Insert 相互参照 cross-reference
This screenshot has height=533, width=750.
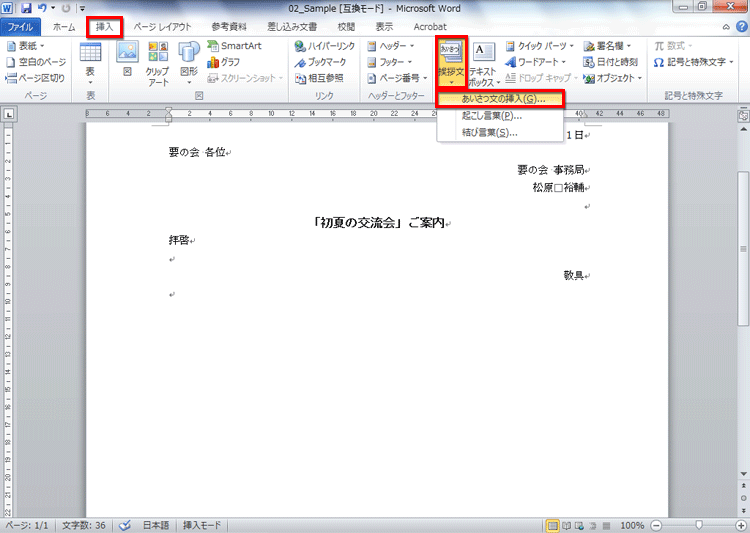[319, 78]
